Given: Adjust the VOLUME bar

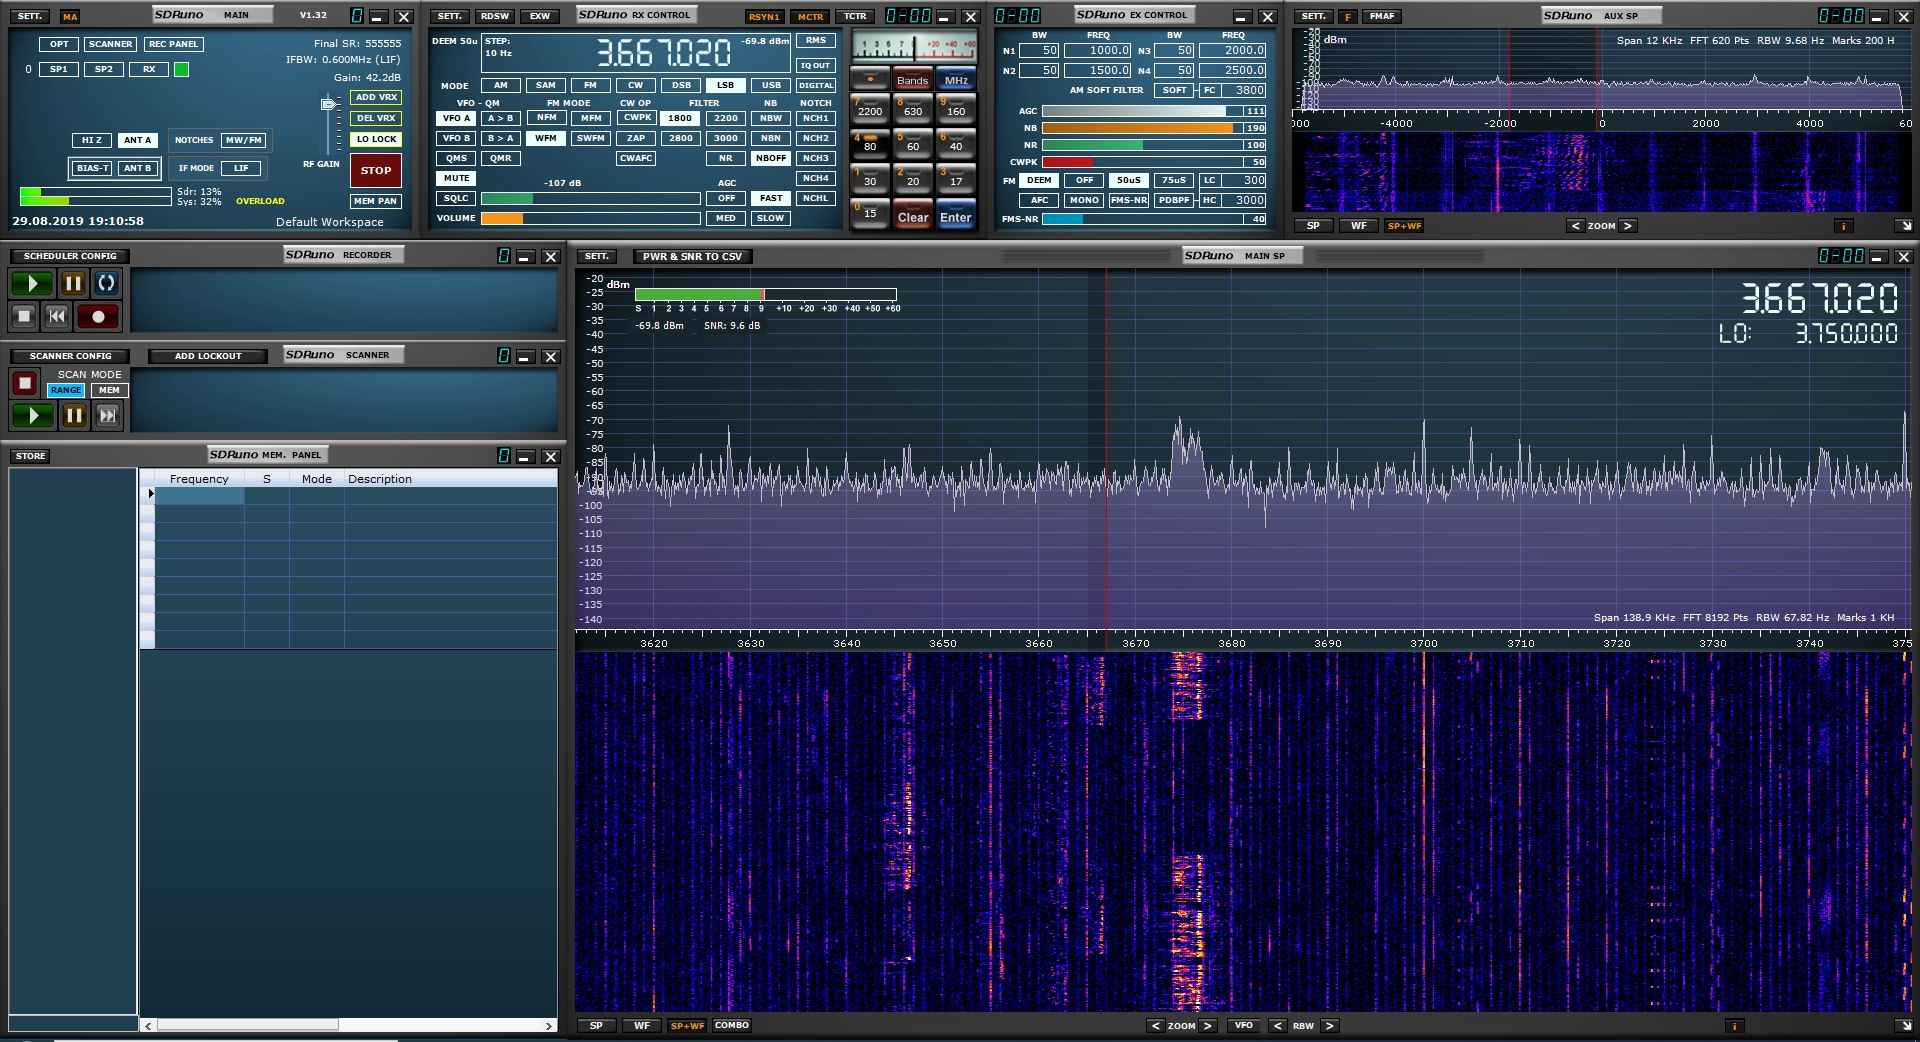Looking at the screenshot, I should click(x=590, y=218).
